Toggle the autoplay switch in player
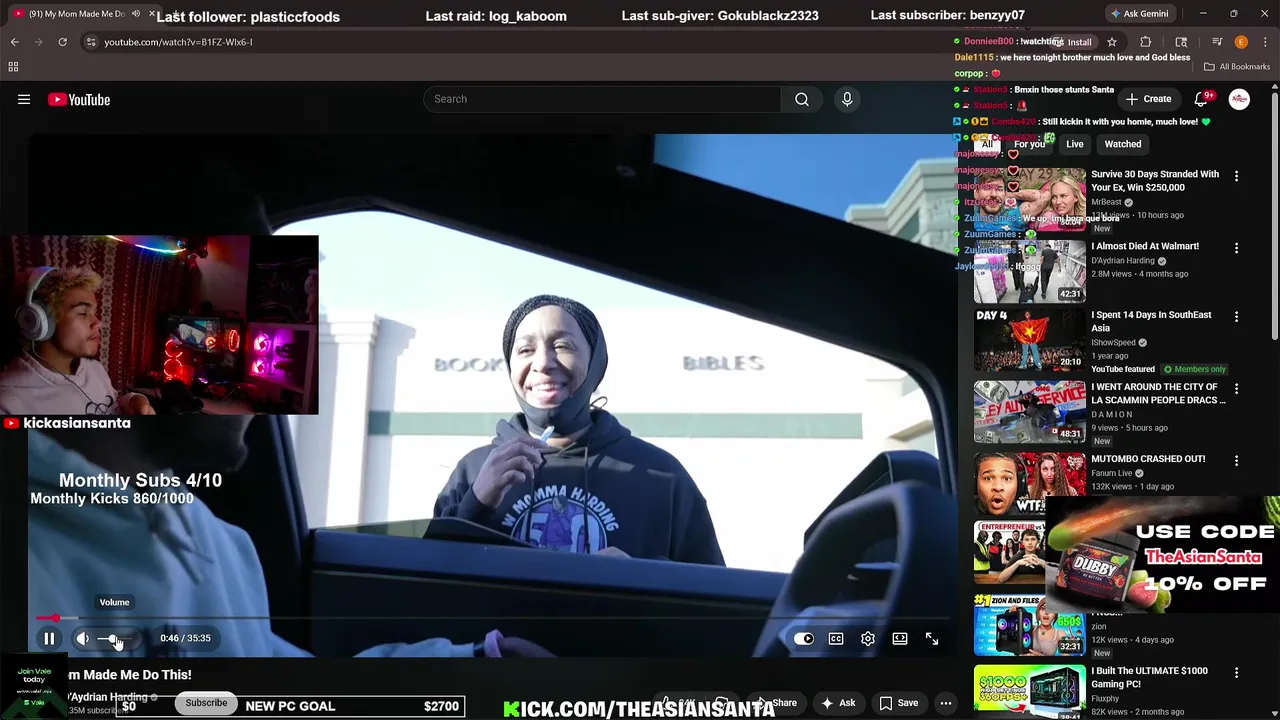Screen dimensions: 1280x720 (x=804, y=638)
